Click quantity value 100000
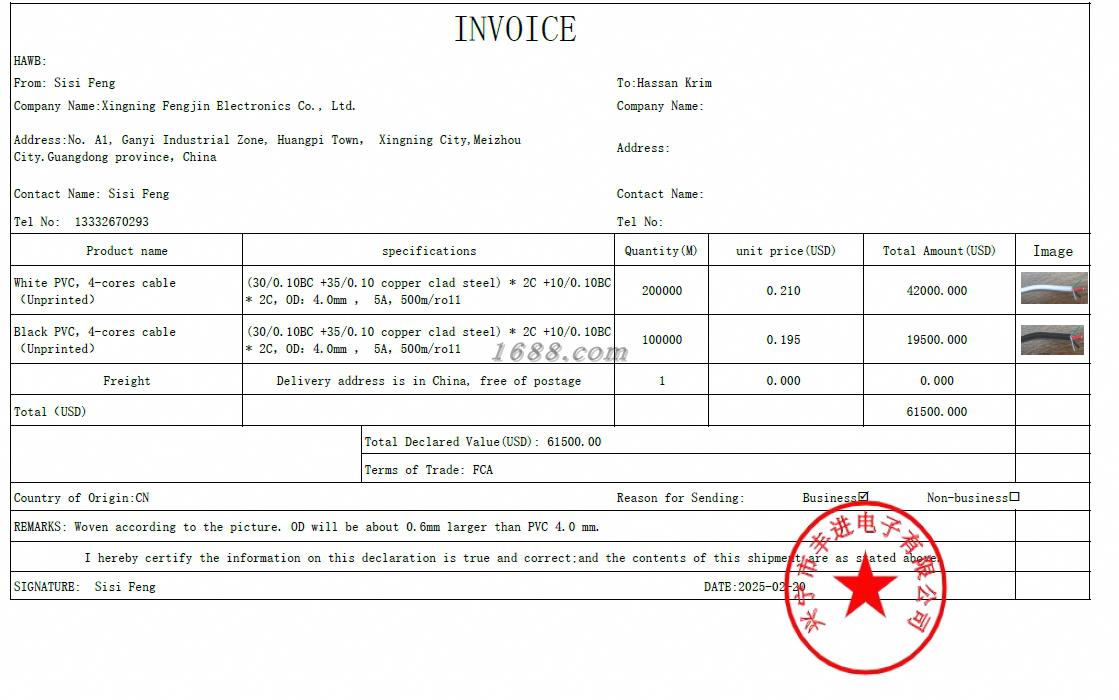Screen dimensions: 1119x700 click(662, 340)
